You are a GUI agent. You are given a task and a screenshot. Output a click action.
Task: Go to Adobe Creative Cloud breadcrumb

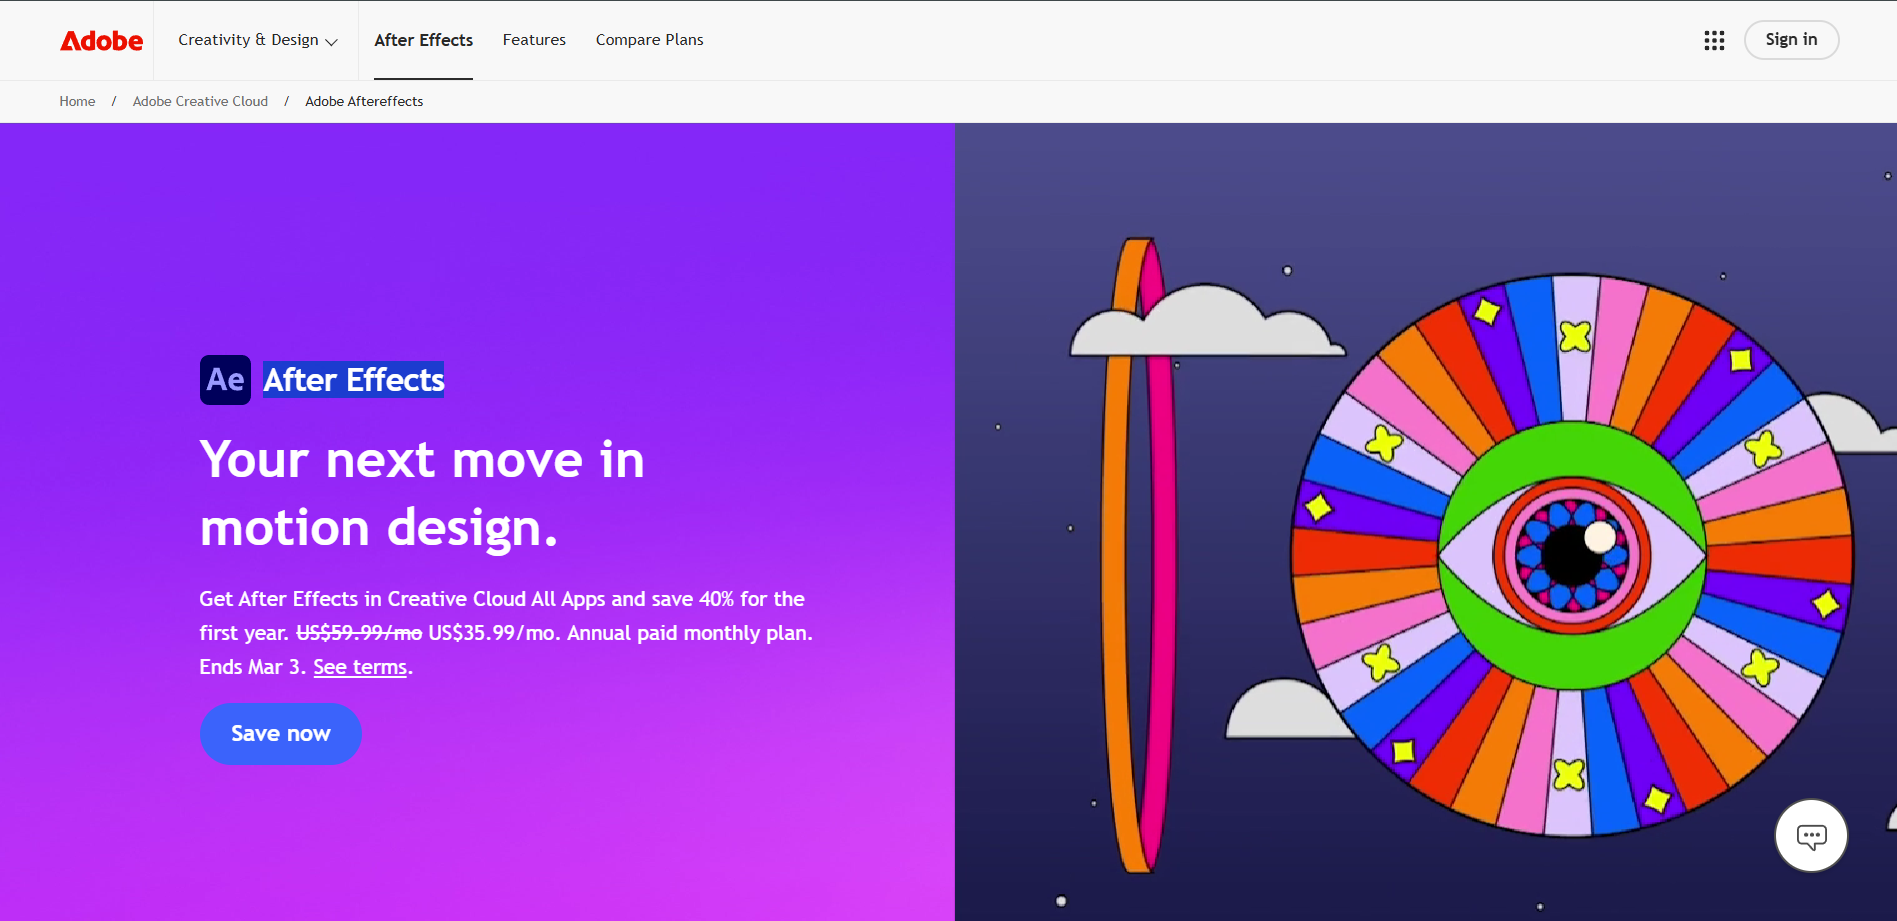pos(200,101)
